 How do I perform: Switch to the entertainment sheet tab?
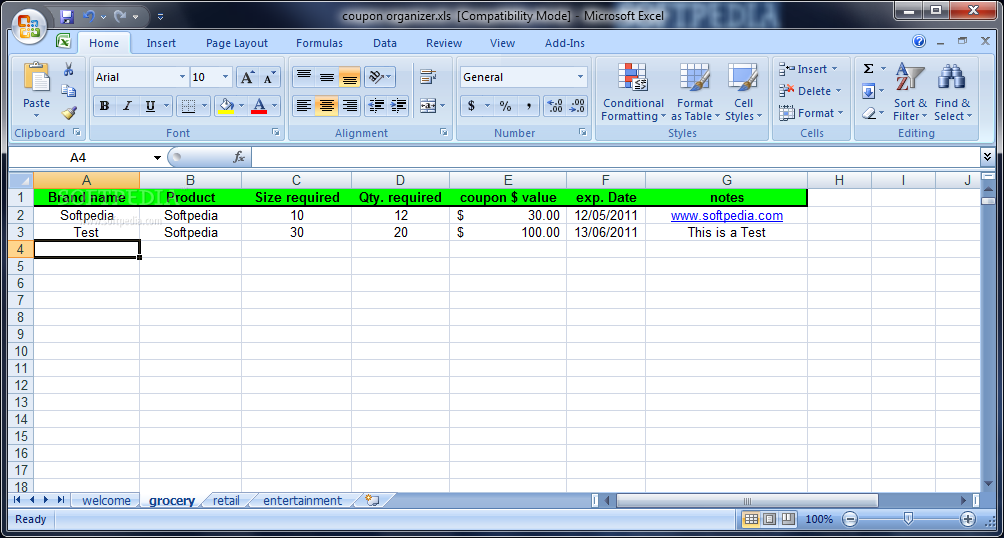tap(303, 500)
